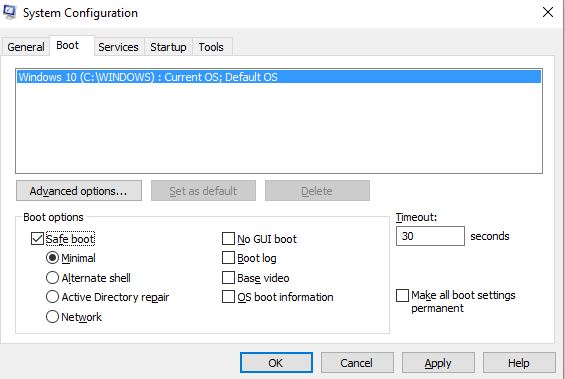Enable Base video option
The height and width of the screenshot is (379, 565).
[228, 278]
